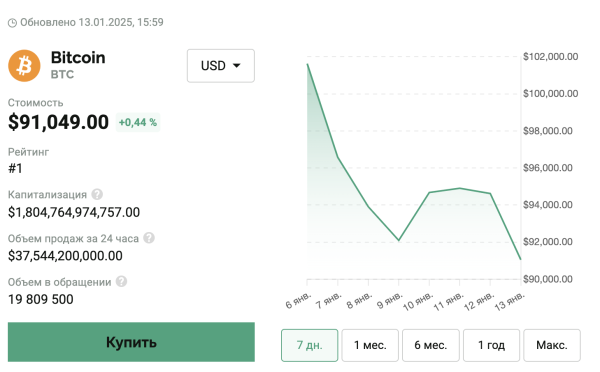Click the $102,000.00 axis label
Viewport: 600px width, 372px height.
pos(551,57)
